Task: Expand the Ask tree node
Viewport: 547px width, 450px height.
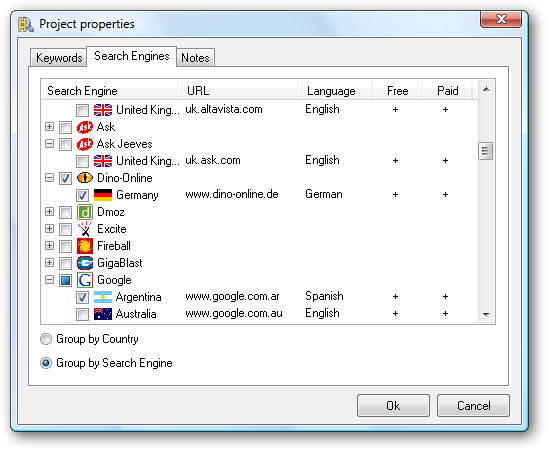Action: [50, 127]
